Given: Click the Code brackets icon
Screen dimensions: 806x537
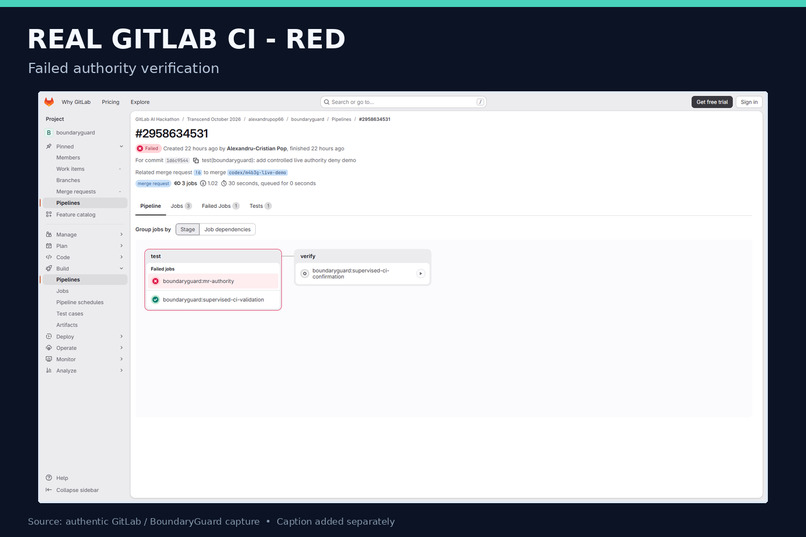Looking at the screenshot, I should (49, 257).
